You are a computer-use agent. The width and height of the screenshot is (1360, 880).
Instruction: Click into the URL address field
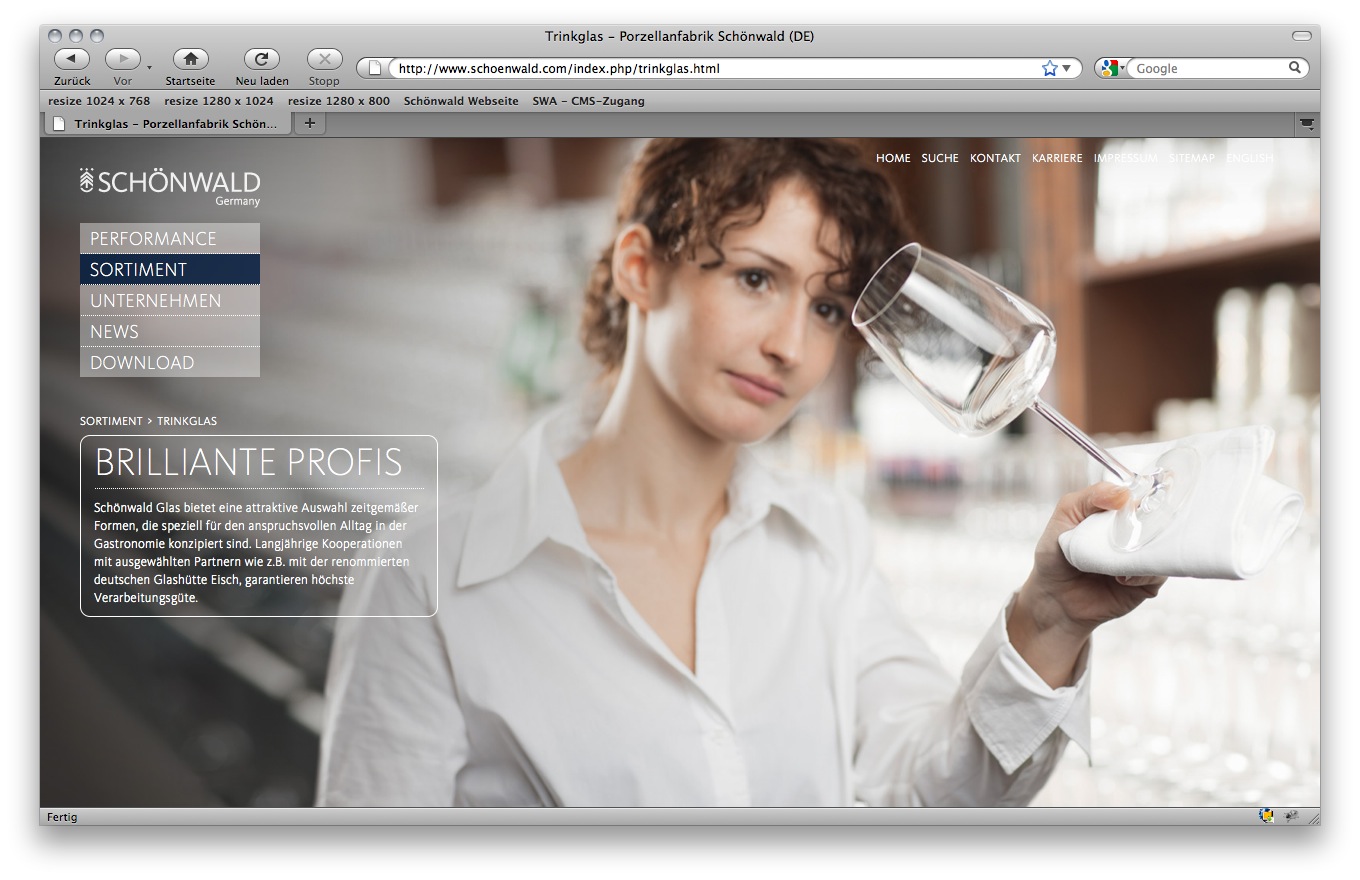click(x=700, y=69)
